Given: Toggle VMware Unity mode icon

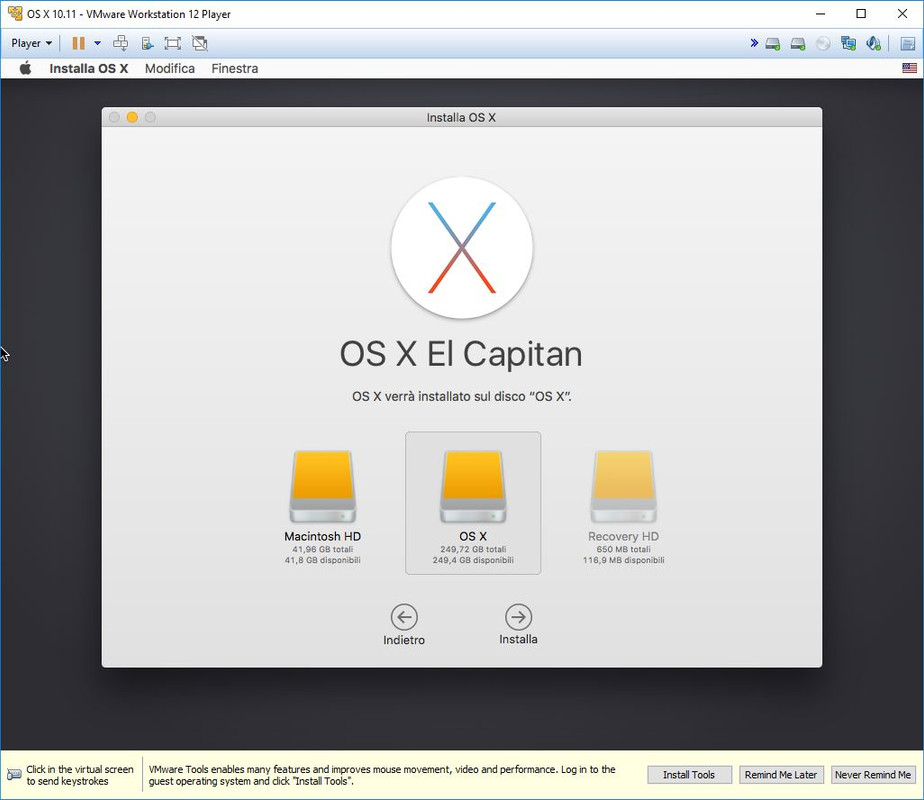Looking at the screenshot, I should (x=200, y=43).
